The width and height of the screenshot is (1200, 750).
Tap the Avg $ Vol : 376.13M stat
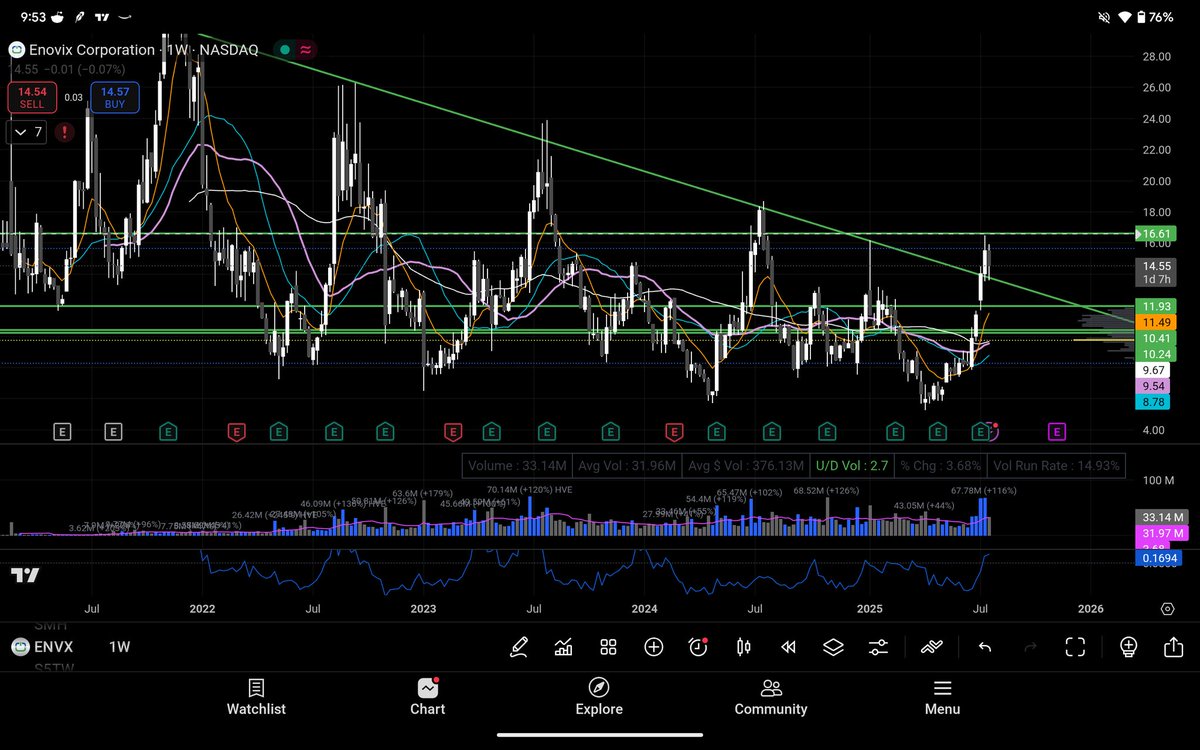(745, 465)
